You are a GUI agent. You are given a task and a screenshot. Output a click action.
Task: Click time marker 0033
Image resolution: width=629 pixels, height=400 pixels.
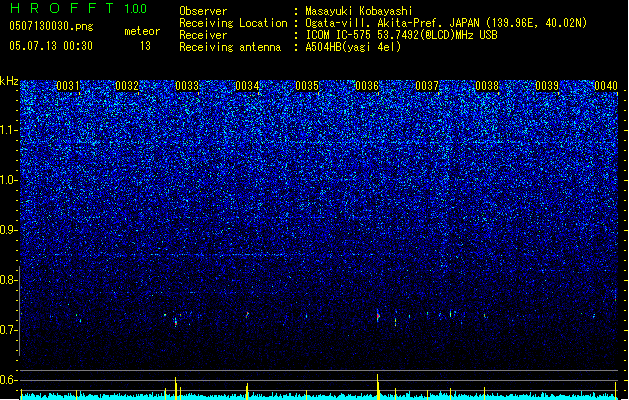pos(187,86)
